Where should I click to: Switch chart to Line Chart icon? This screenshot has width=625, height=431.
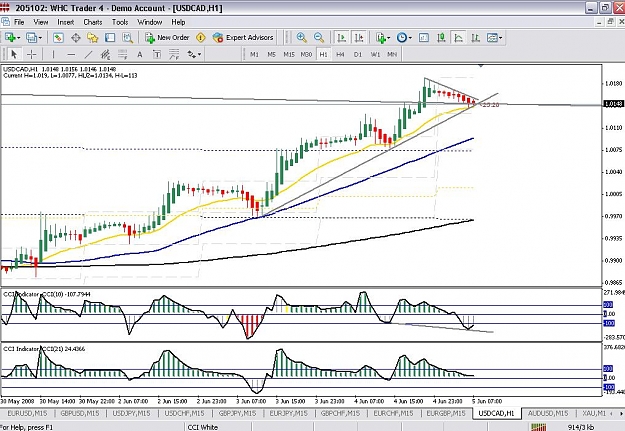[x=459, y=38]
